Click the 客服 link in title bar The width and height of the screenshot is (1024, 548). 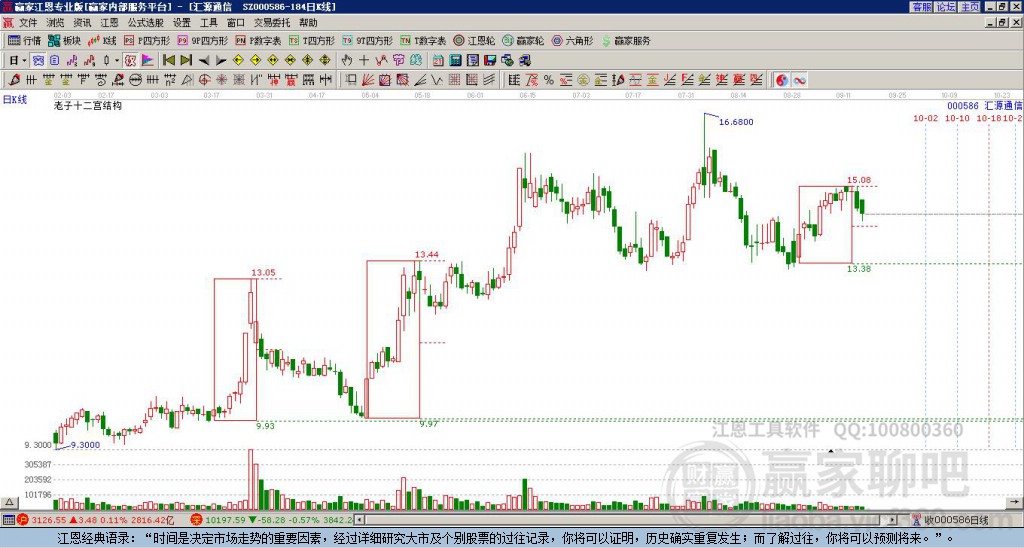click(921, 7)
